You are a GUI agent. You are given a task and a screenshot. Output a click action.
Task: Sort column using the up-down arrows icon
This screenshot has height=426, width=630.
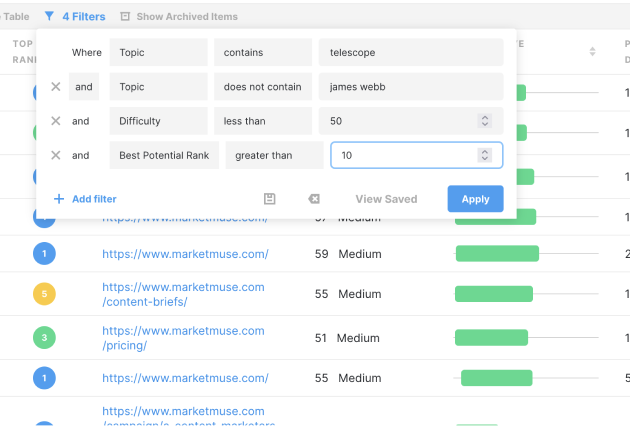(592, 51)
